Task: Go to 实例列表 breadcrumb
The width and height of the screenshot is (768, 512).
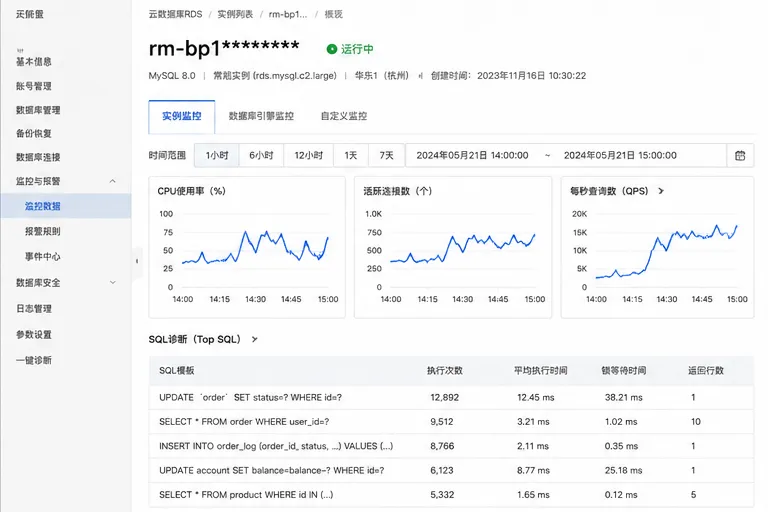Action: click(x=235, y=14)
